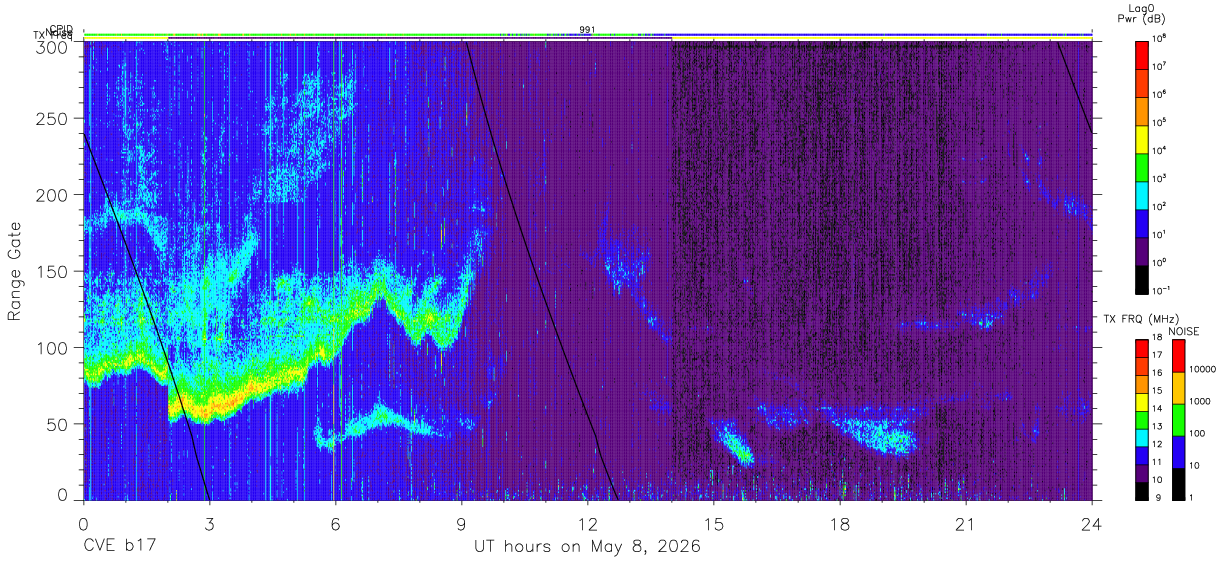
Task: Select the black bottom segment of NOISE colorbar
Action: tap(1179, 484)
